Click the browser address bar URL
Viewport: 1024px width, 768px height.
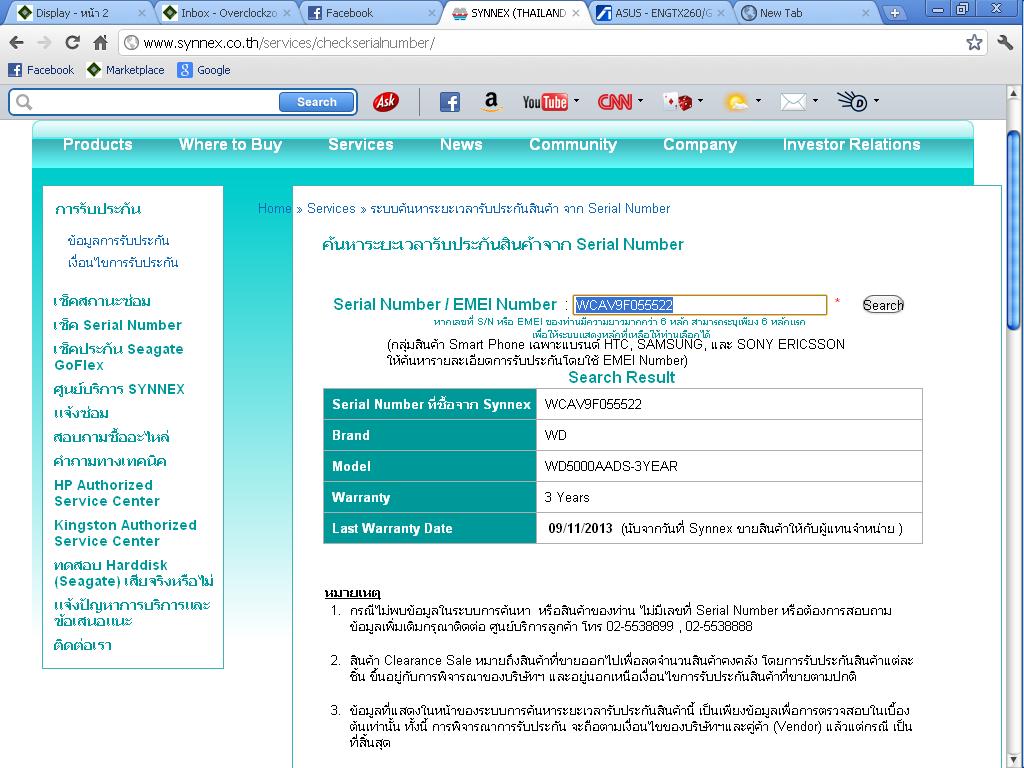pyautogui.click(x=289, y=43)
